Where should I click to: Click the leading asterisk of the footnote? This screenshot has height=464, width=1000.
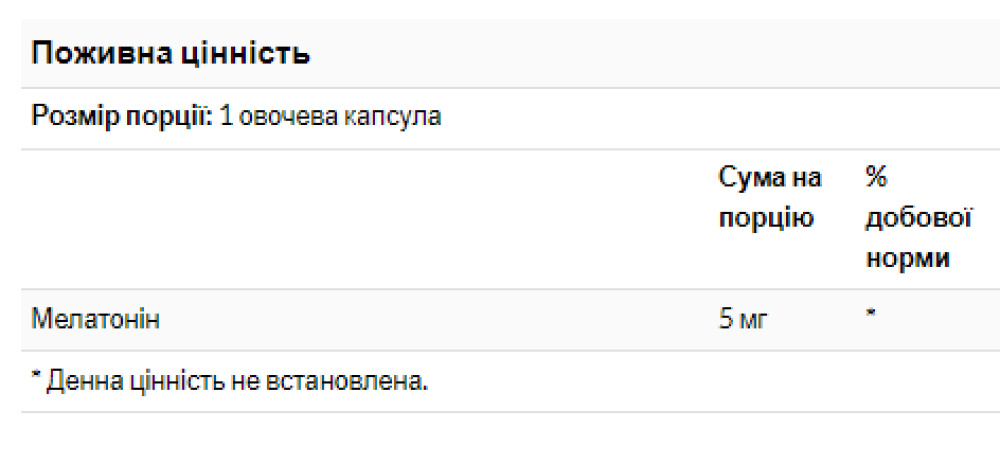tap(35, 378)
